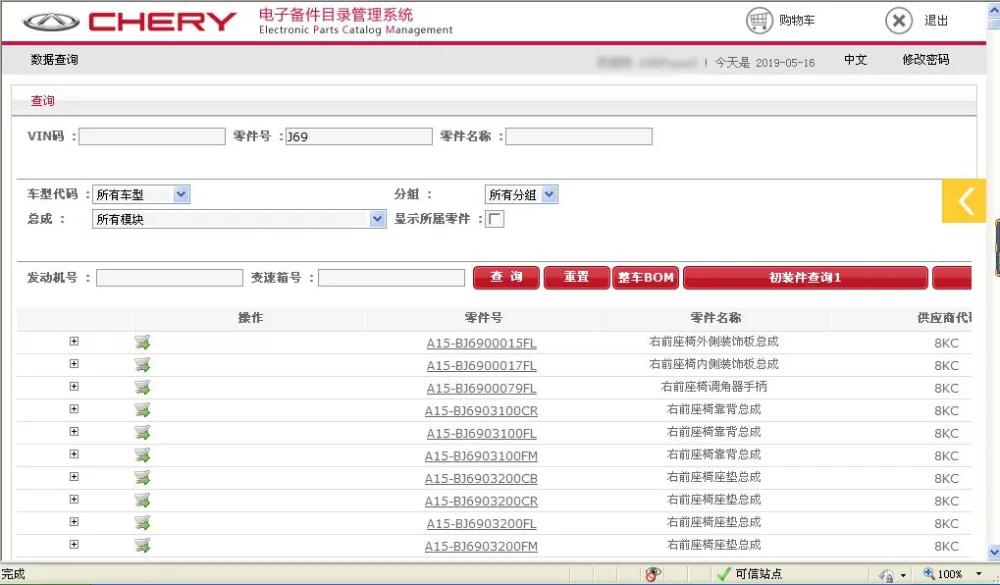Open the 数据查询 menu

[x=54, y=60]
